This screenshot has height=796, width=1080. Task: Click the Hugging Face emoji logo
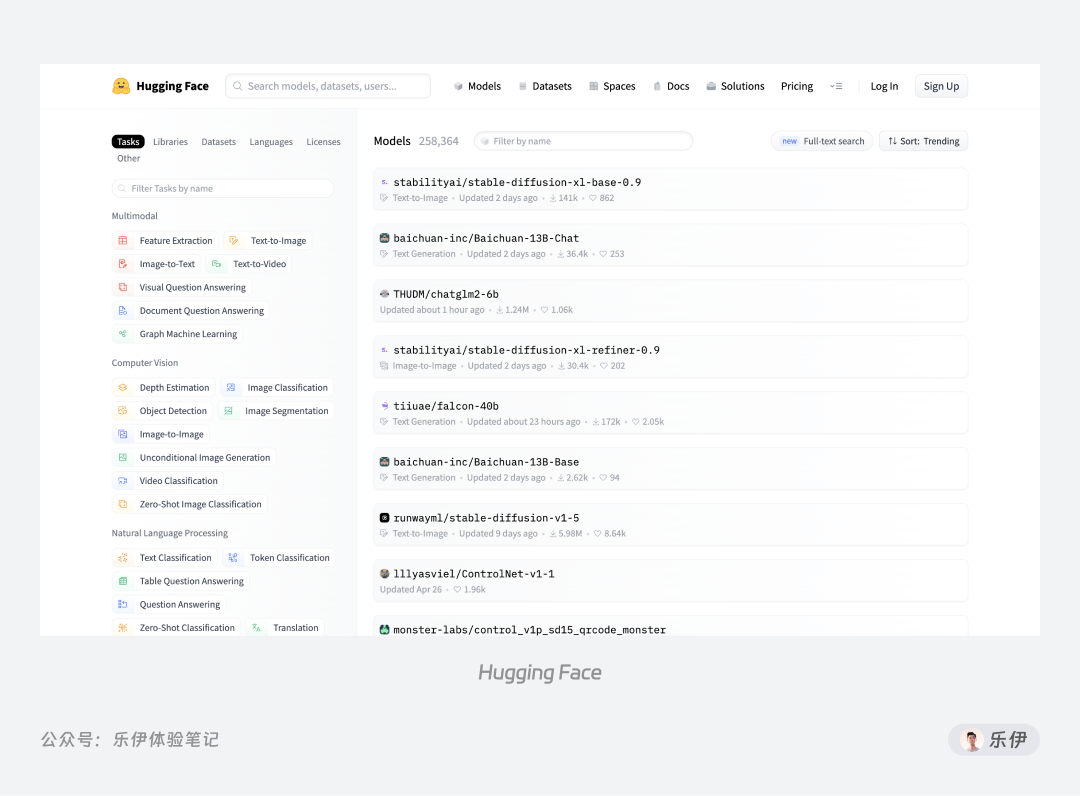pos(121,86)
